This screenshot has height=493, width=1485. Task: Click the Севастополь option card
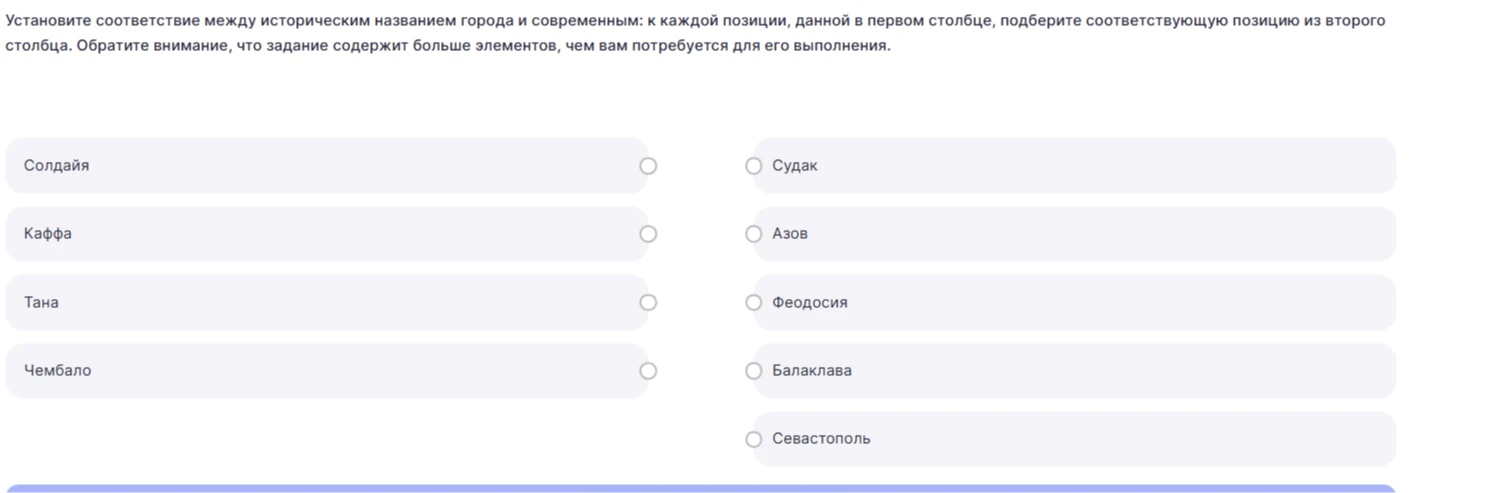click(1074, 439)
